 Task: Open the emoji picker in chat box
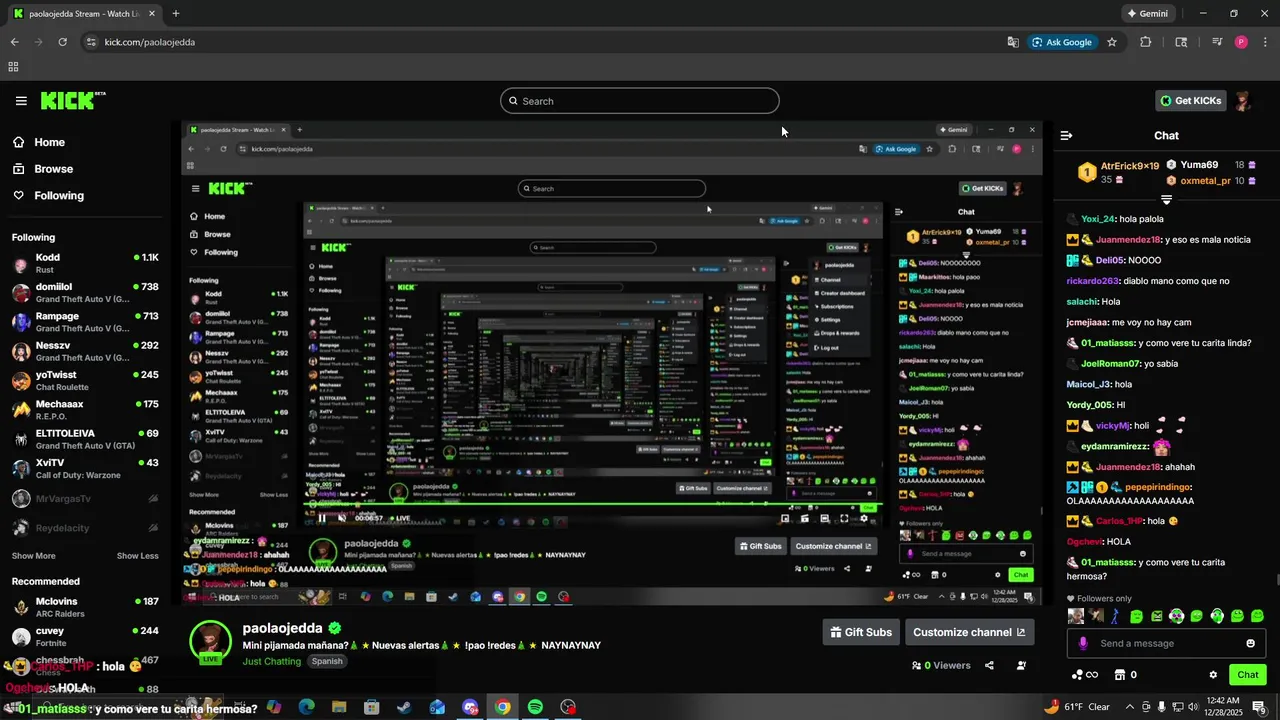(1250, 643)
